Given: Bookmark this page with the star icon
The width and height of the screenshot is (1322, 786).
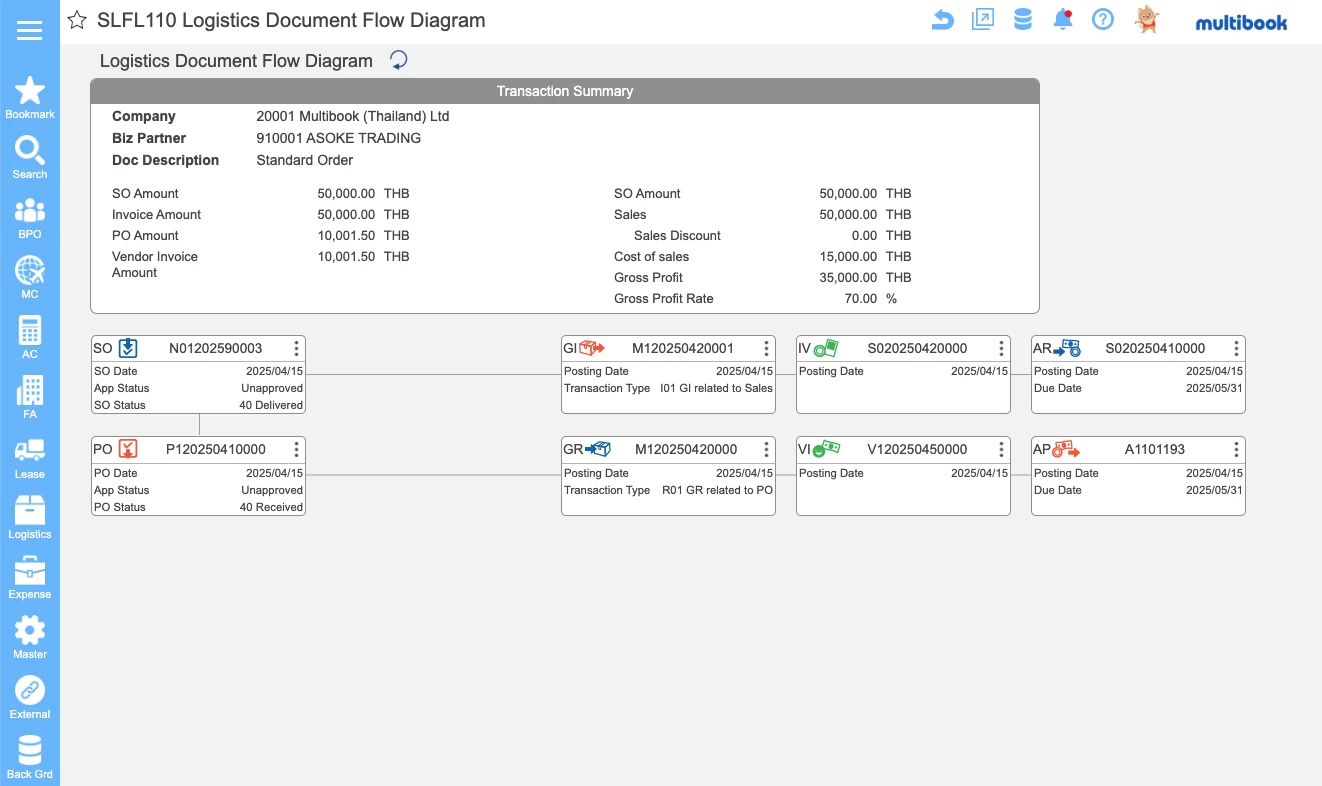Looking at the screenshot, I should click(77, 21).
